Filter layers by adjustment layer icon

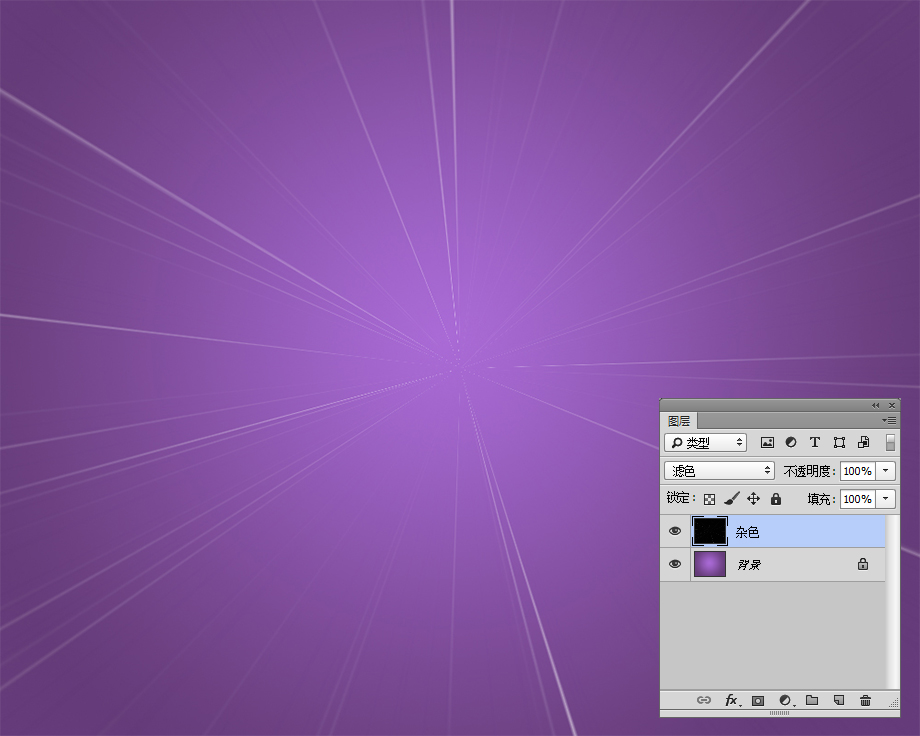coord(791,443)
